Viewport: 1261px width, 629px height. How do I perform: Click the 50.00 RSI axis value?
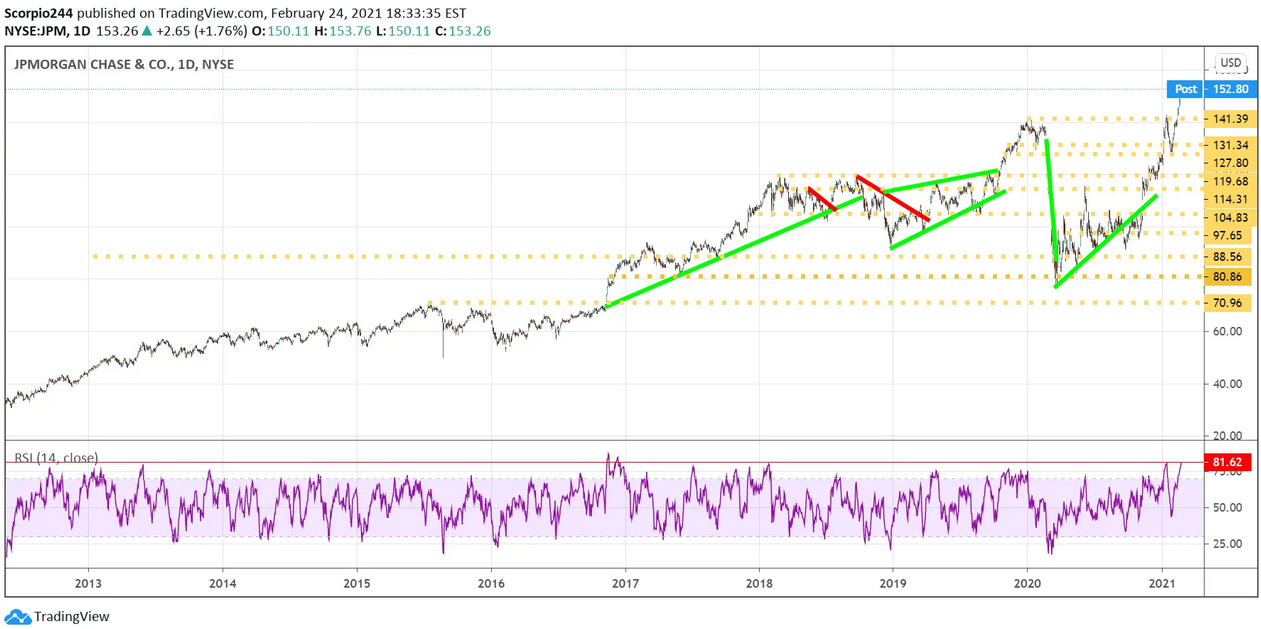pyautogui.click(x=1227, y=507)
